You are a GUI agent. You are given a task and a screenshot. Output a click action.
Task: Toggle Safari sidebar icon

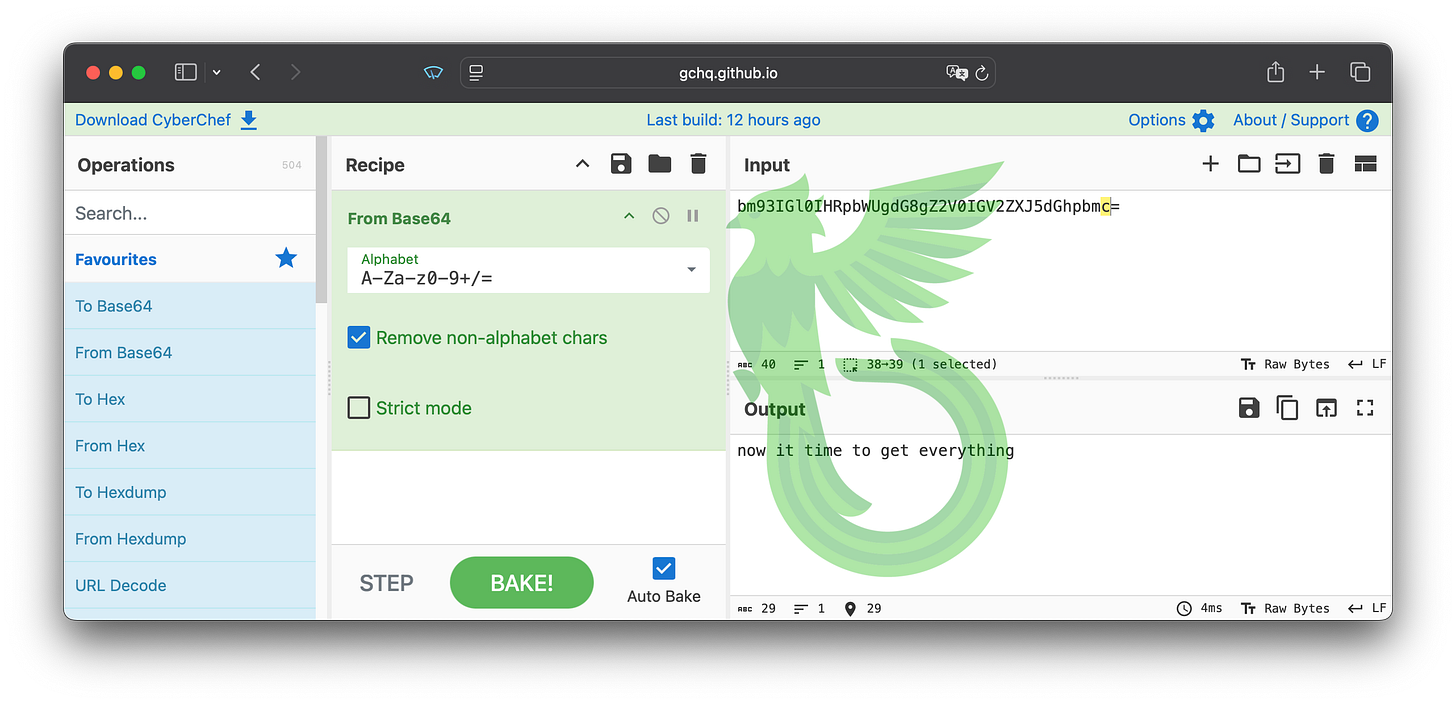(x=186, y=72)
